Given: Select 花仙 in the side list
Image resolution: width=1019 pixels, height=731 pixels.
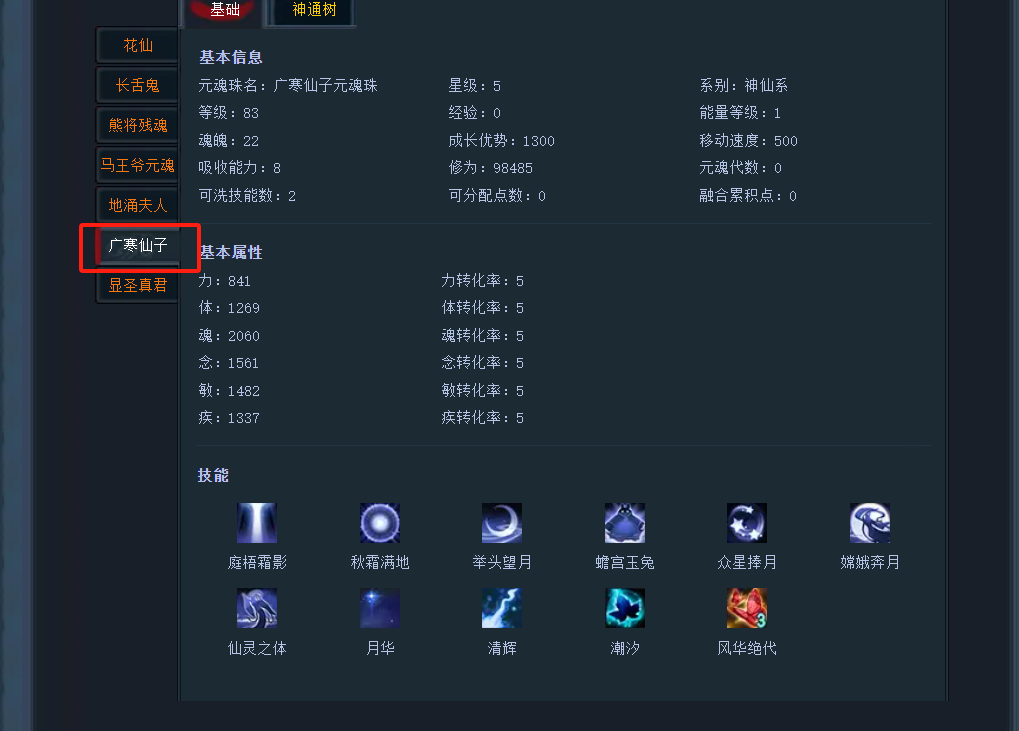Looking at the screenshot, I should pos(138,45).
